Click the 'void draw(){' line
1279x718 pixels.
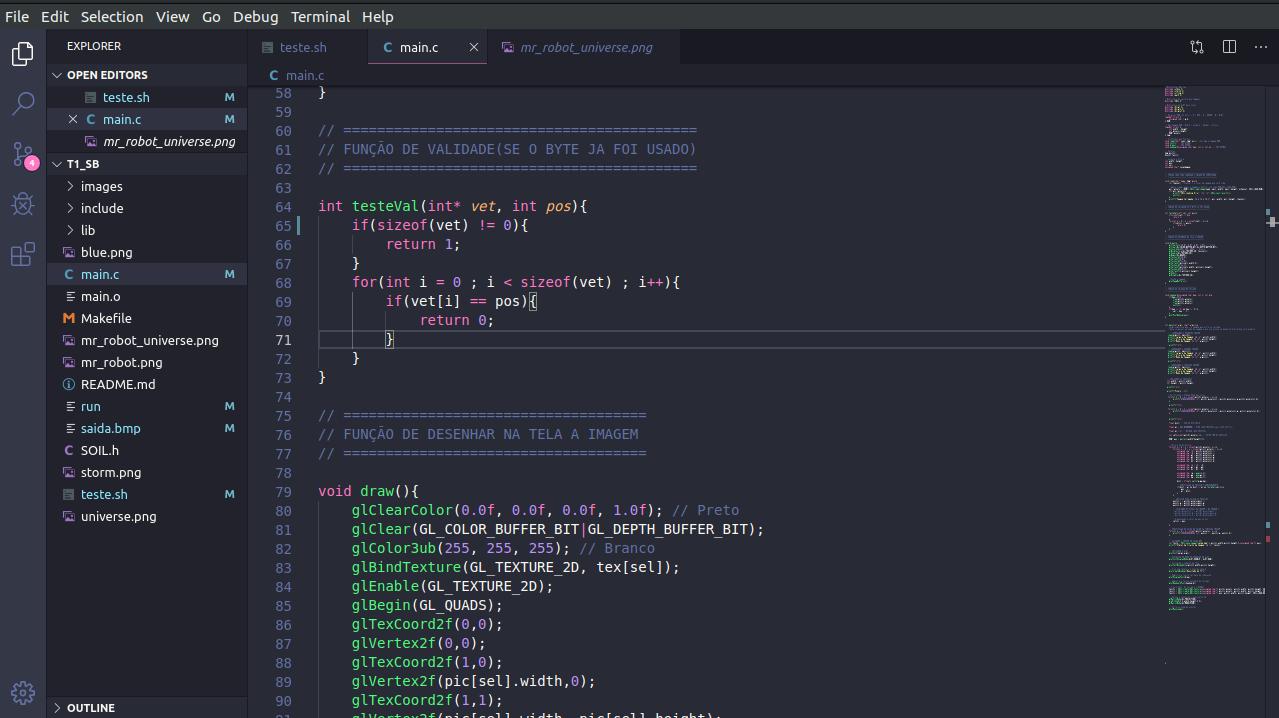[x=368, y=491]
